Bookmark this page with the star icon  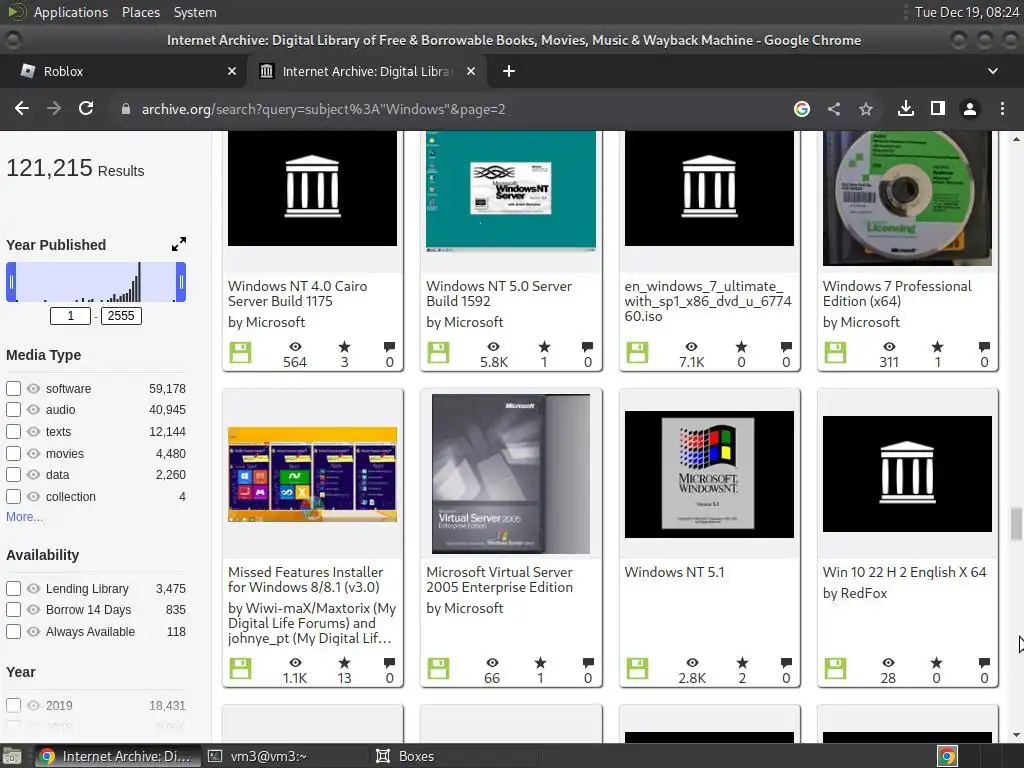[x=866, y=109]
